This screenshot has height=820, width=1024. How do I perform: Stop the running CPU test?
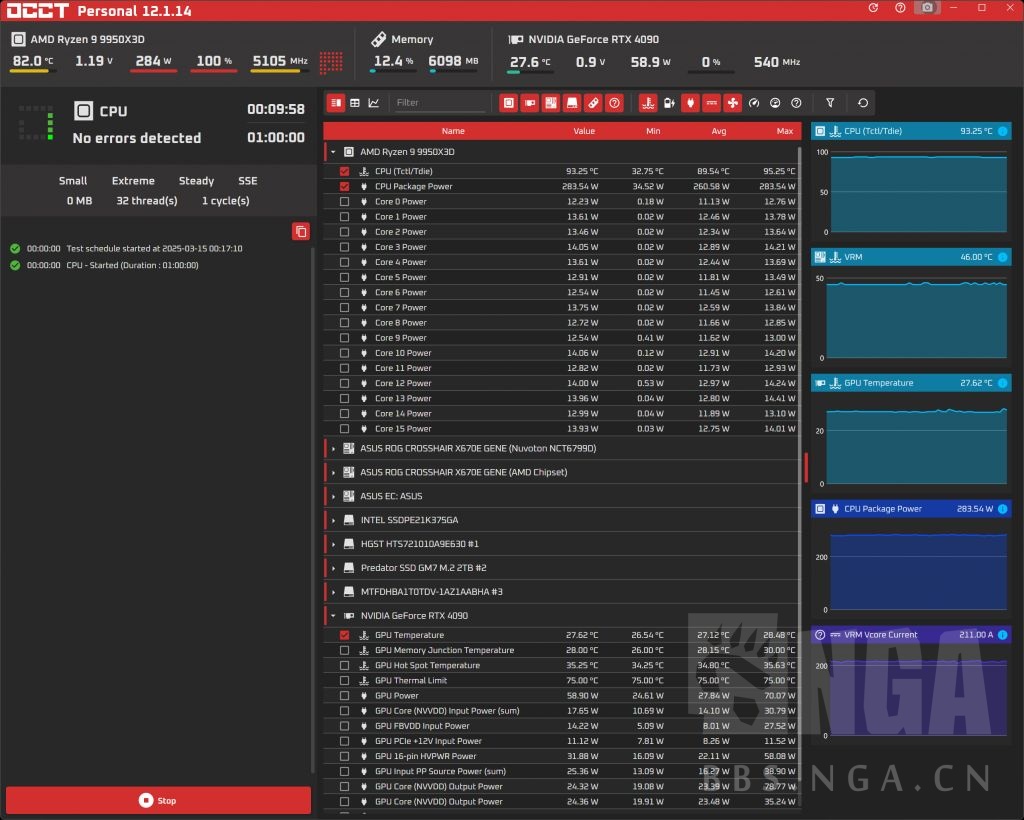[x=158, y=800]
